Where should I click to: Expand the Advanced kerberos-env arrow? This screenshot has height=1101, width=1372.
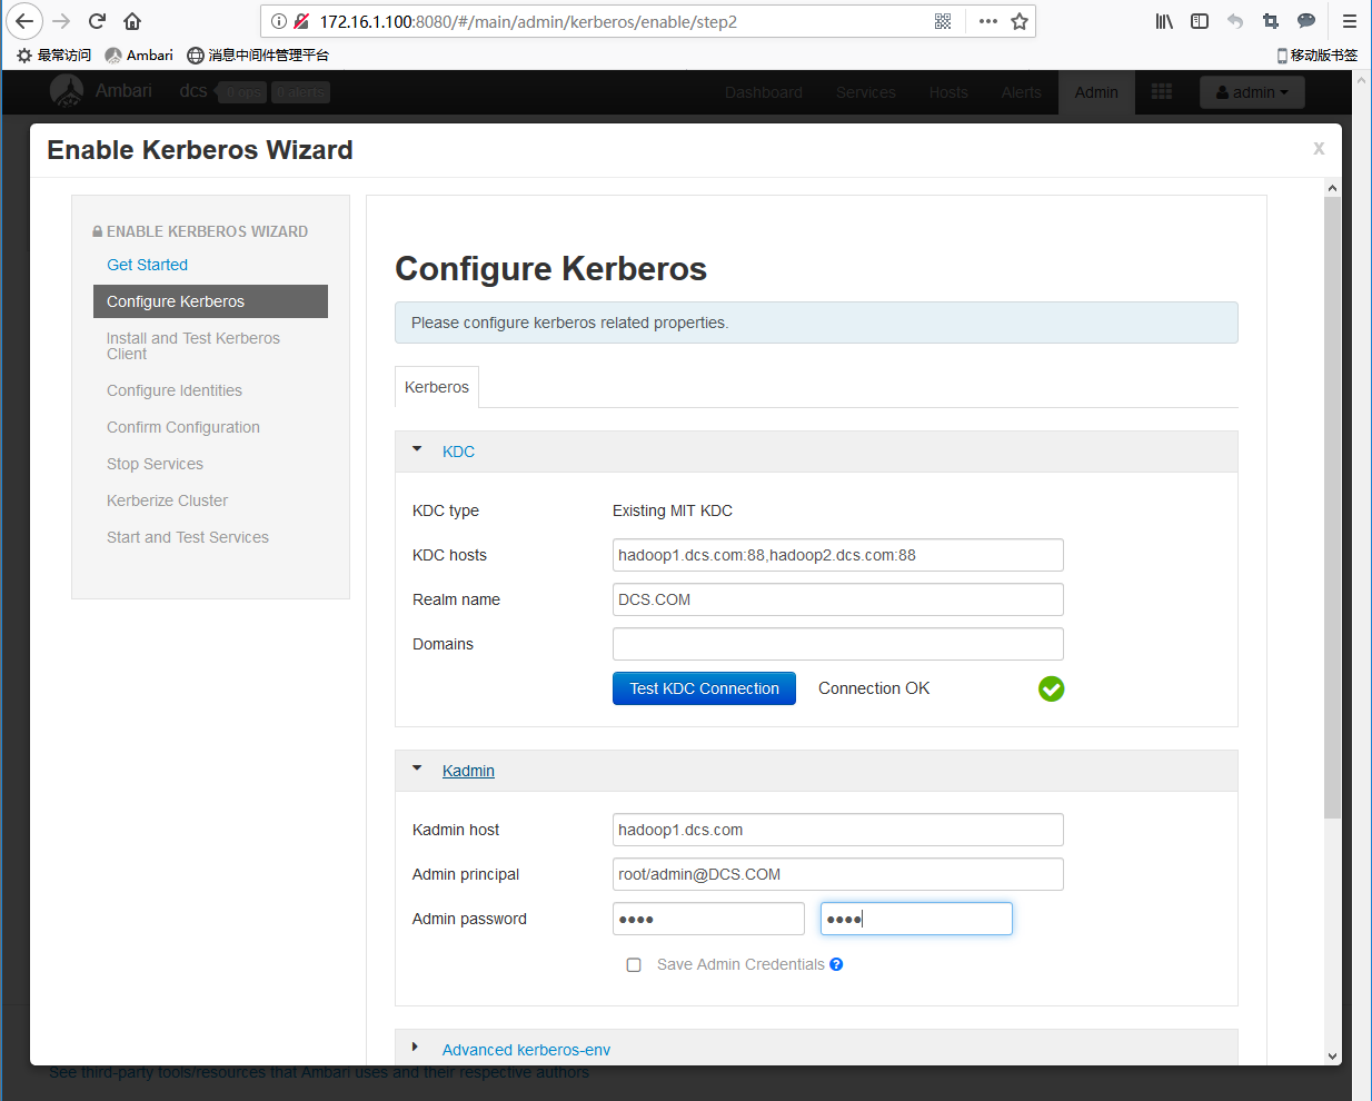tap(415, 1047)
